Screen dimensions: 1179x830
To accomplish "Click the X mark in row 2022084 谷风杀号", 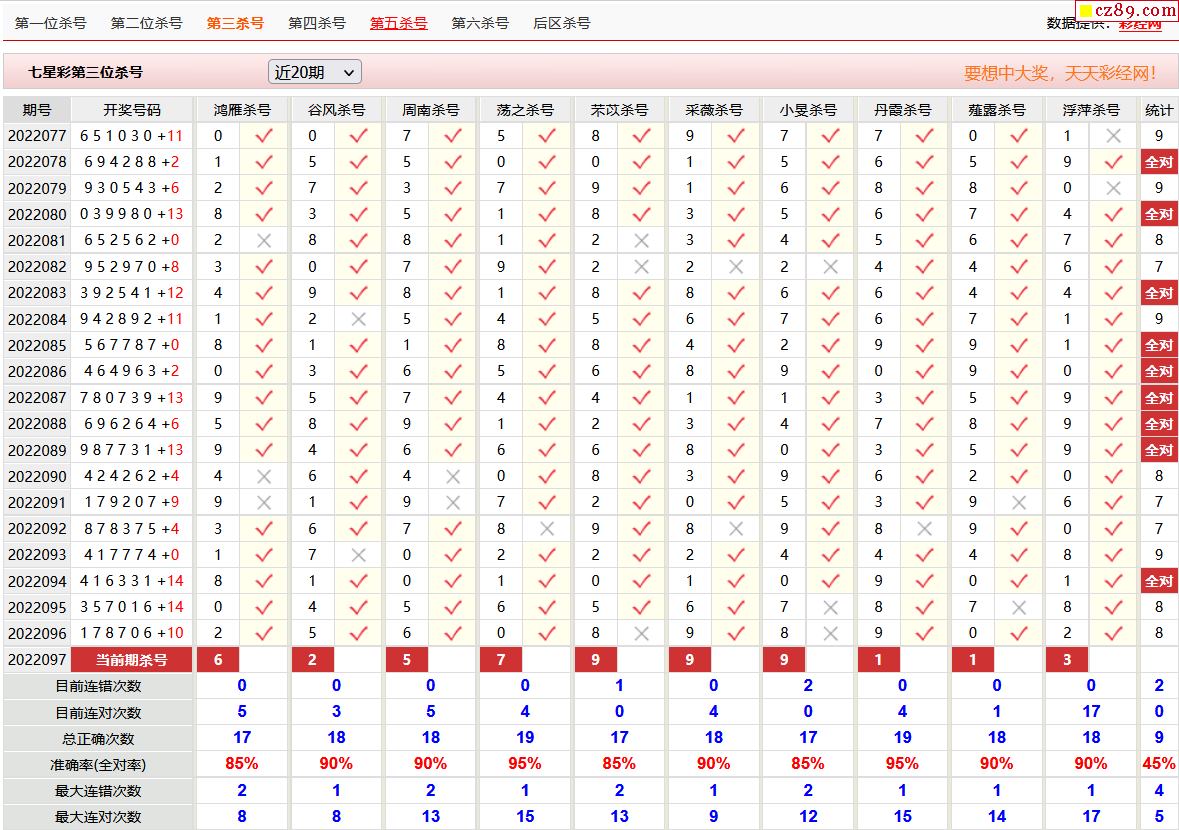I will click(x=359, y=319).
